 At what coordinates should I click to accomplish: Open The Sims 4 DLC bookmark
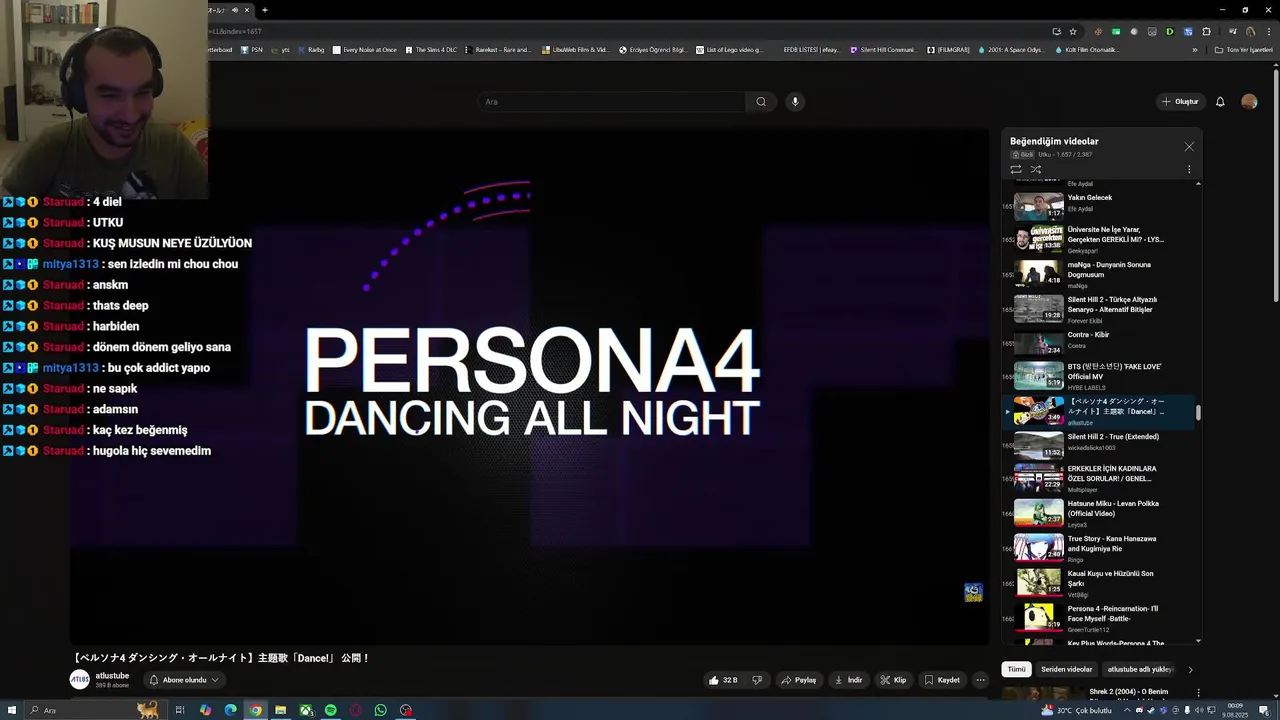(430, 50)
